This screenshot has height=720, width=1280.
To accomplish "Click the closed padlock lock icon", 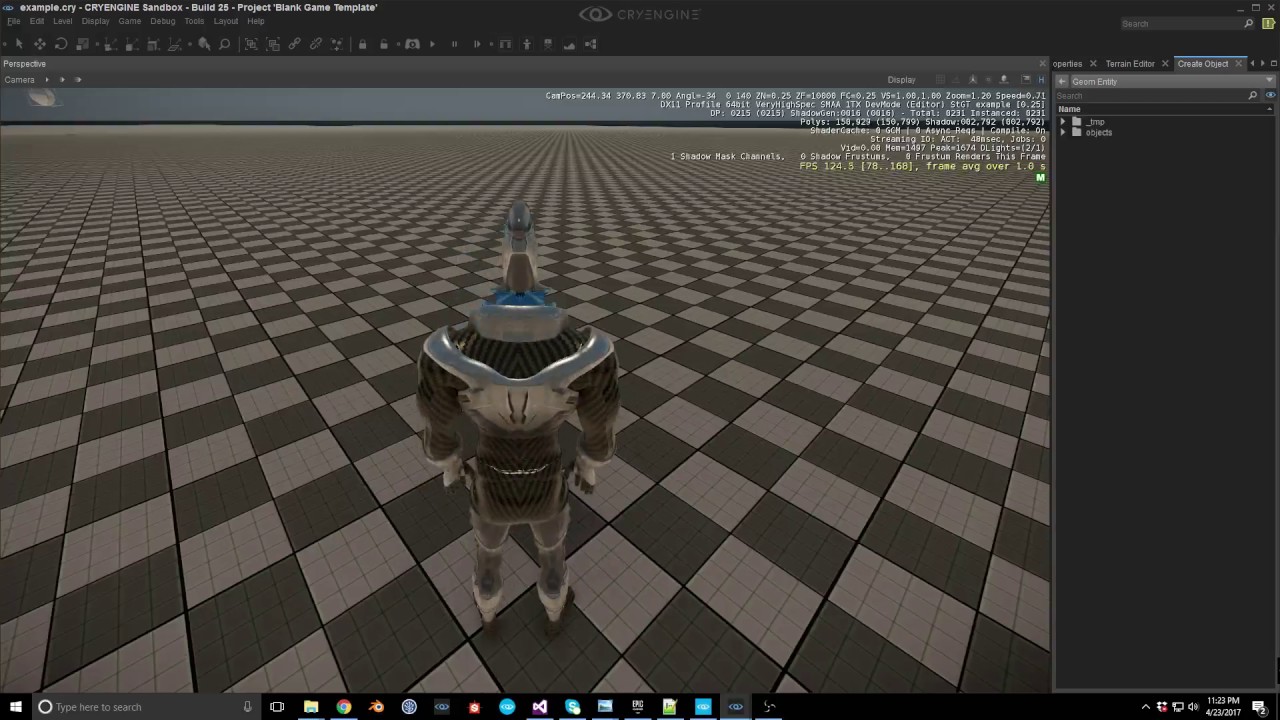I will 362,44.
